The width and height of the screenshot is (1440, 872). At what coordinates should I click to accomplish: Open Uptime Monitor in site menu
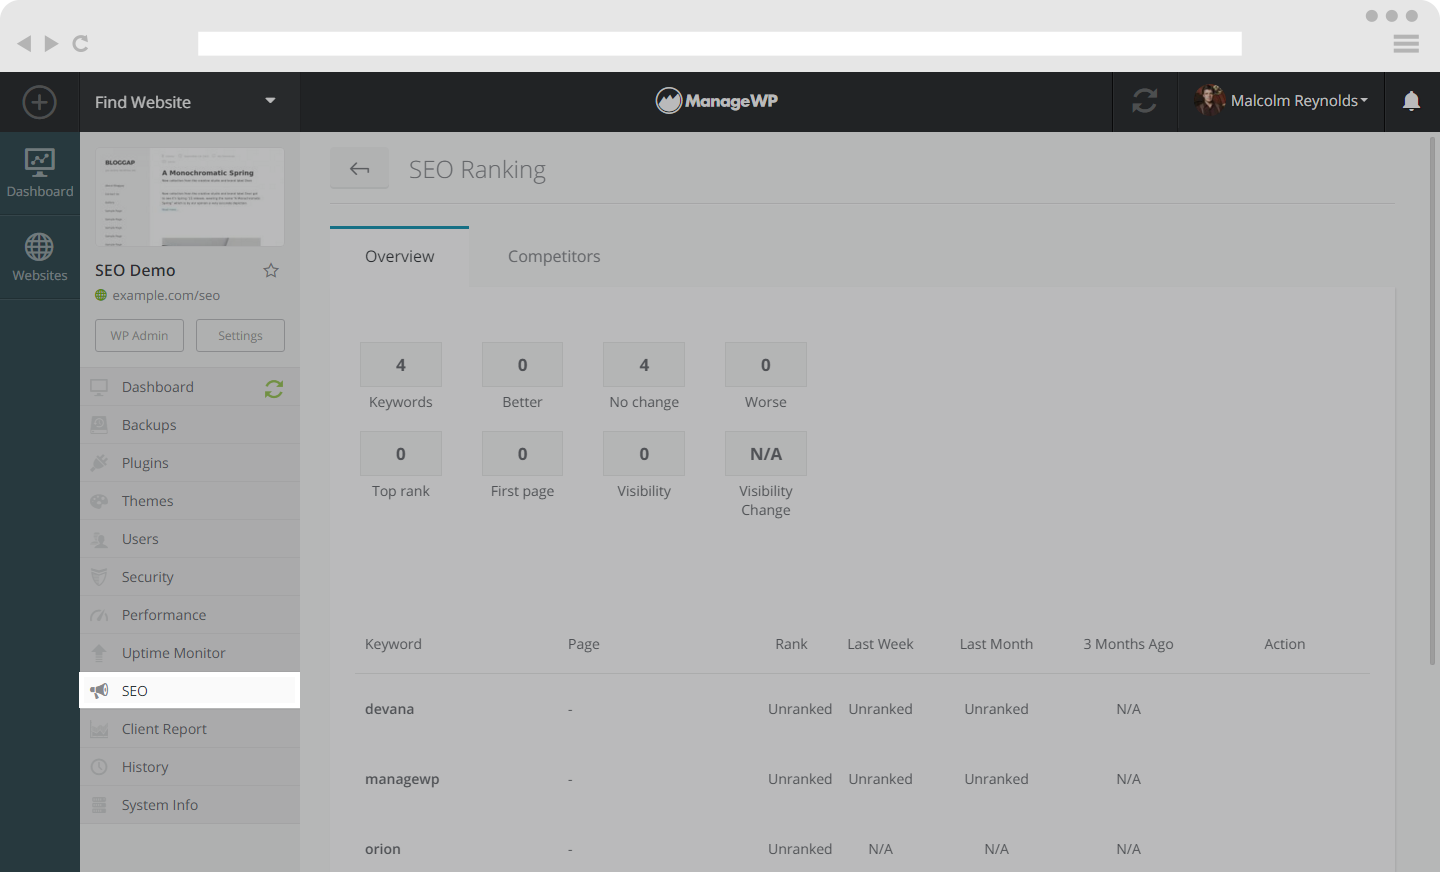[x=190, y=653]
